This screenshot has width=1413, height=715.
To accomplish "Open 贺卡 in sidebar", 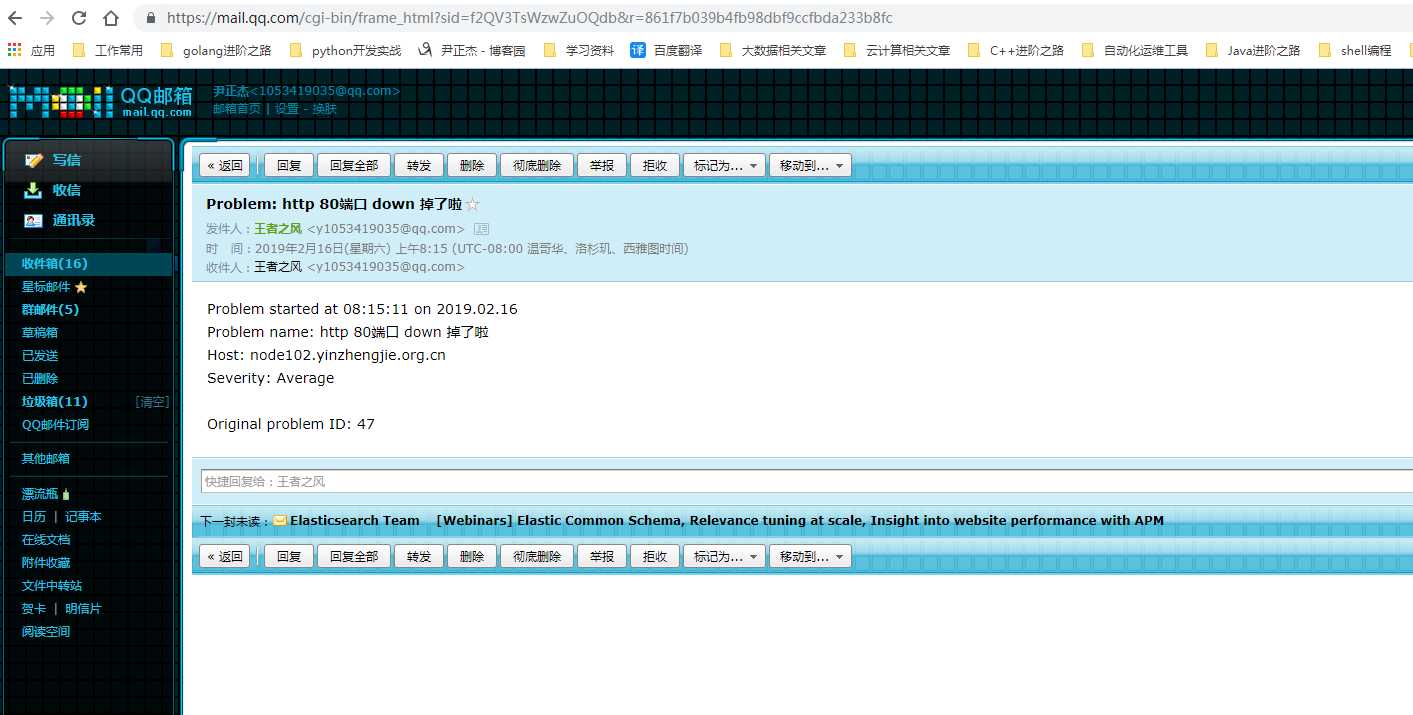I will [x=34, y=609].
